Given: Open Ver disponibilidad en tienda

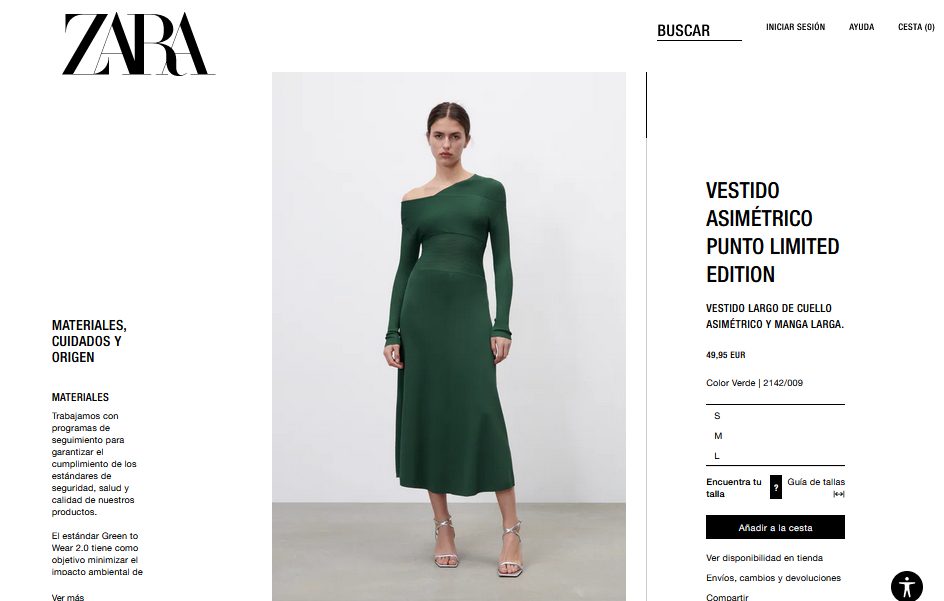Looking at the screenshot, I should point(765,558).
